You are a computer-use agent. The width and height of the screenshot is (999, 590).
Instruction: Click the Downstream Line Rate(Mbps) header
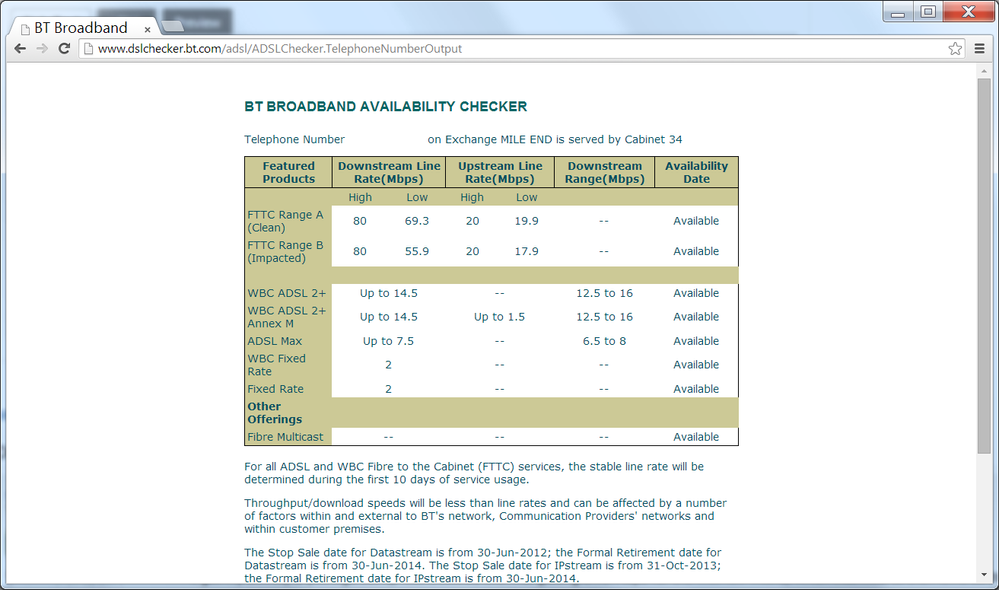[x=389, y=172]
